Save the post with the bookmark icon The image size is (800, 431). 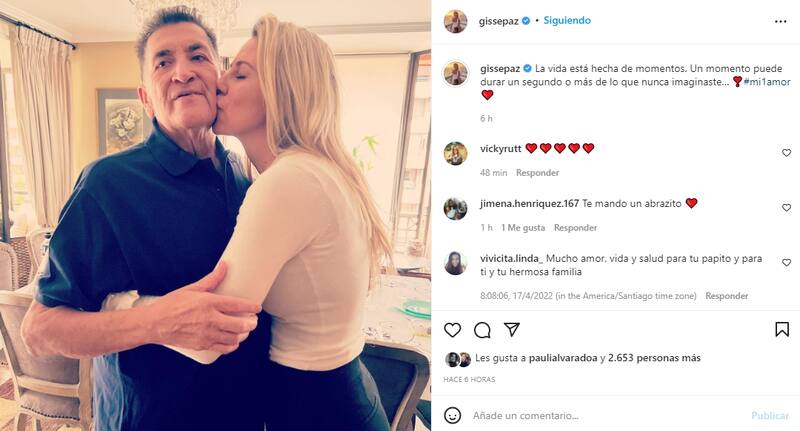point(781,329)
